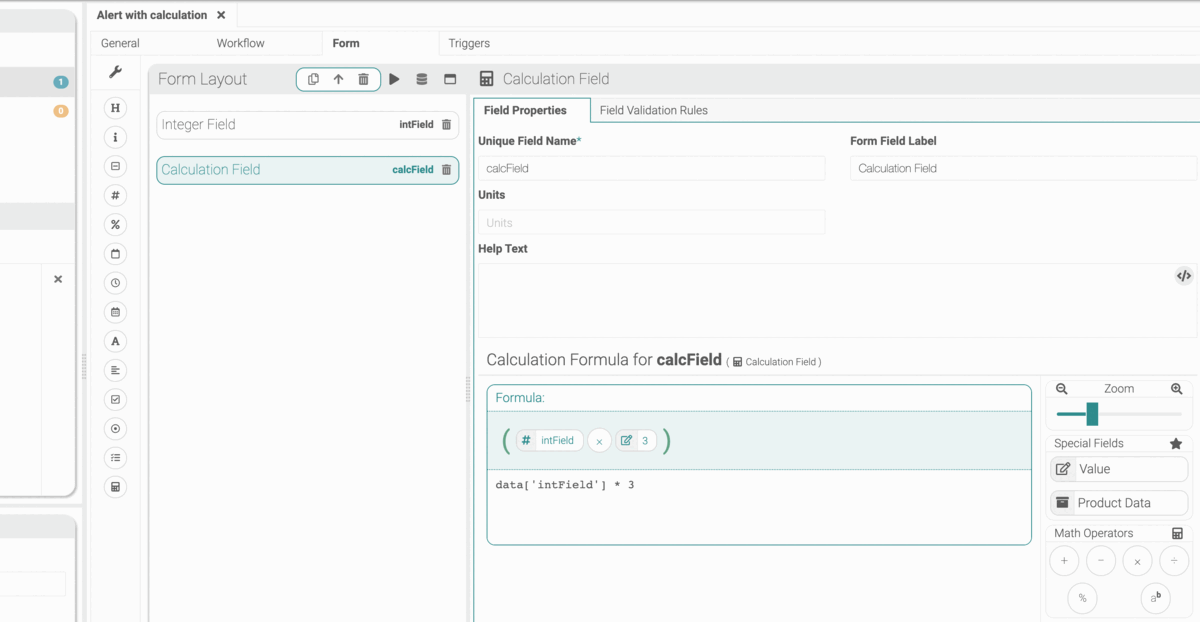Delete selected field using the trash icon
The image size is (1200, 622).
pyautogui.click(x=362, y=79)
